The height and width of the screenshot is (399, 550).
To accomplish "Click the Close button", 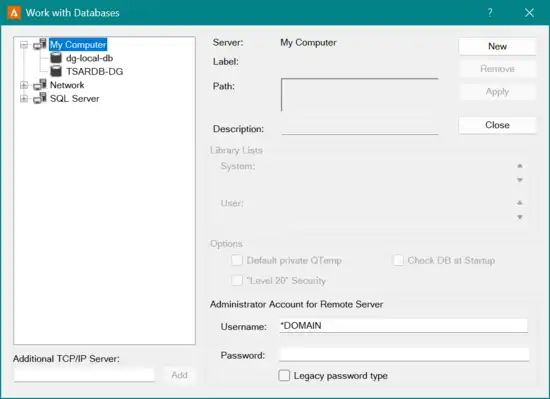I will pos(497,125).
